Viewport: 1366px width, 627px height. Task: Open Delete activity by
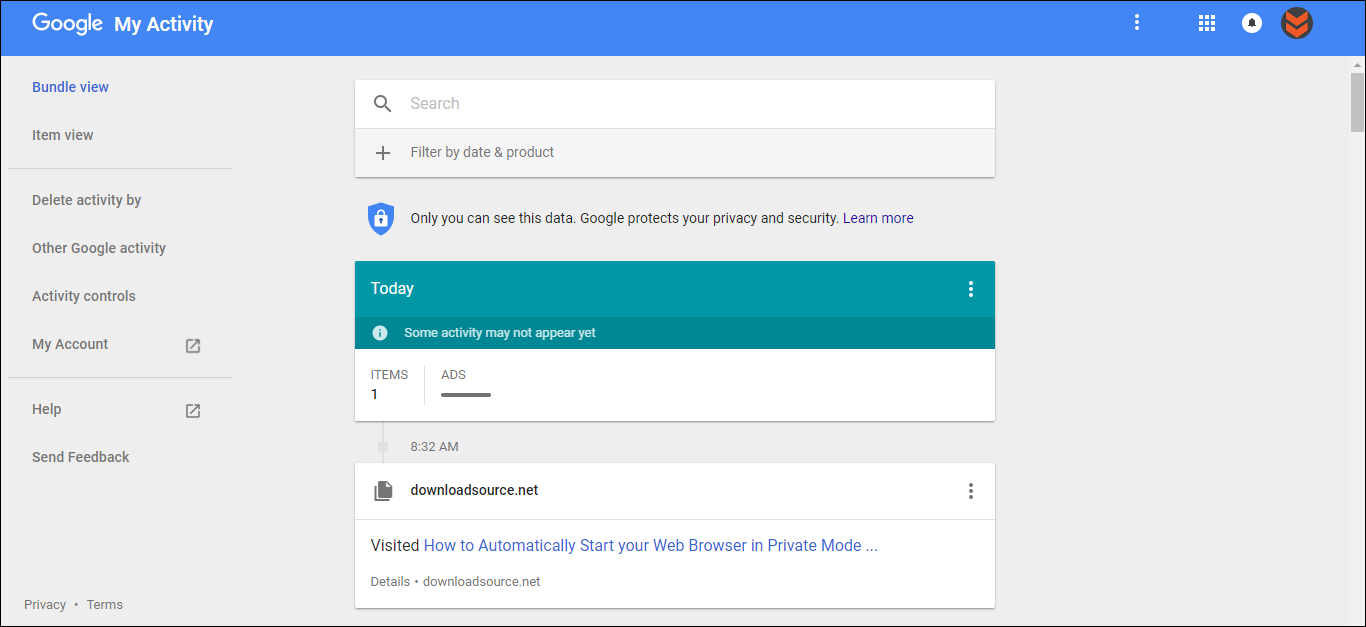(86, 200)
